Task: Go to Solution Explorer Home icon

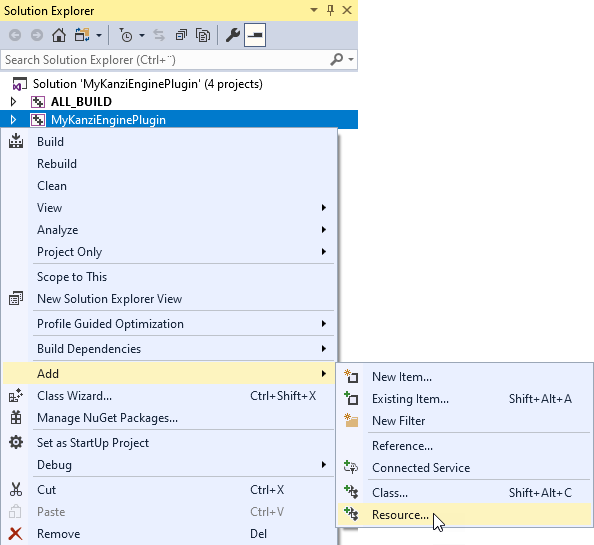Action: click(x=59, y=35)
